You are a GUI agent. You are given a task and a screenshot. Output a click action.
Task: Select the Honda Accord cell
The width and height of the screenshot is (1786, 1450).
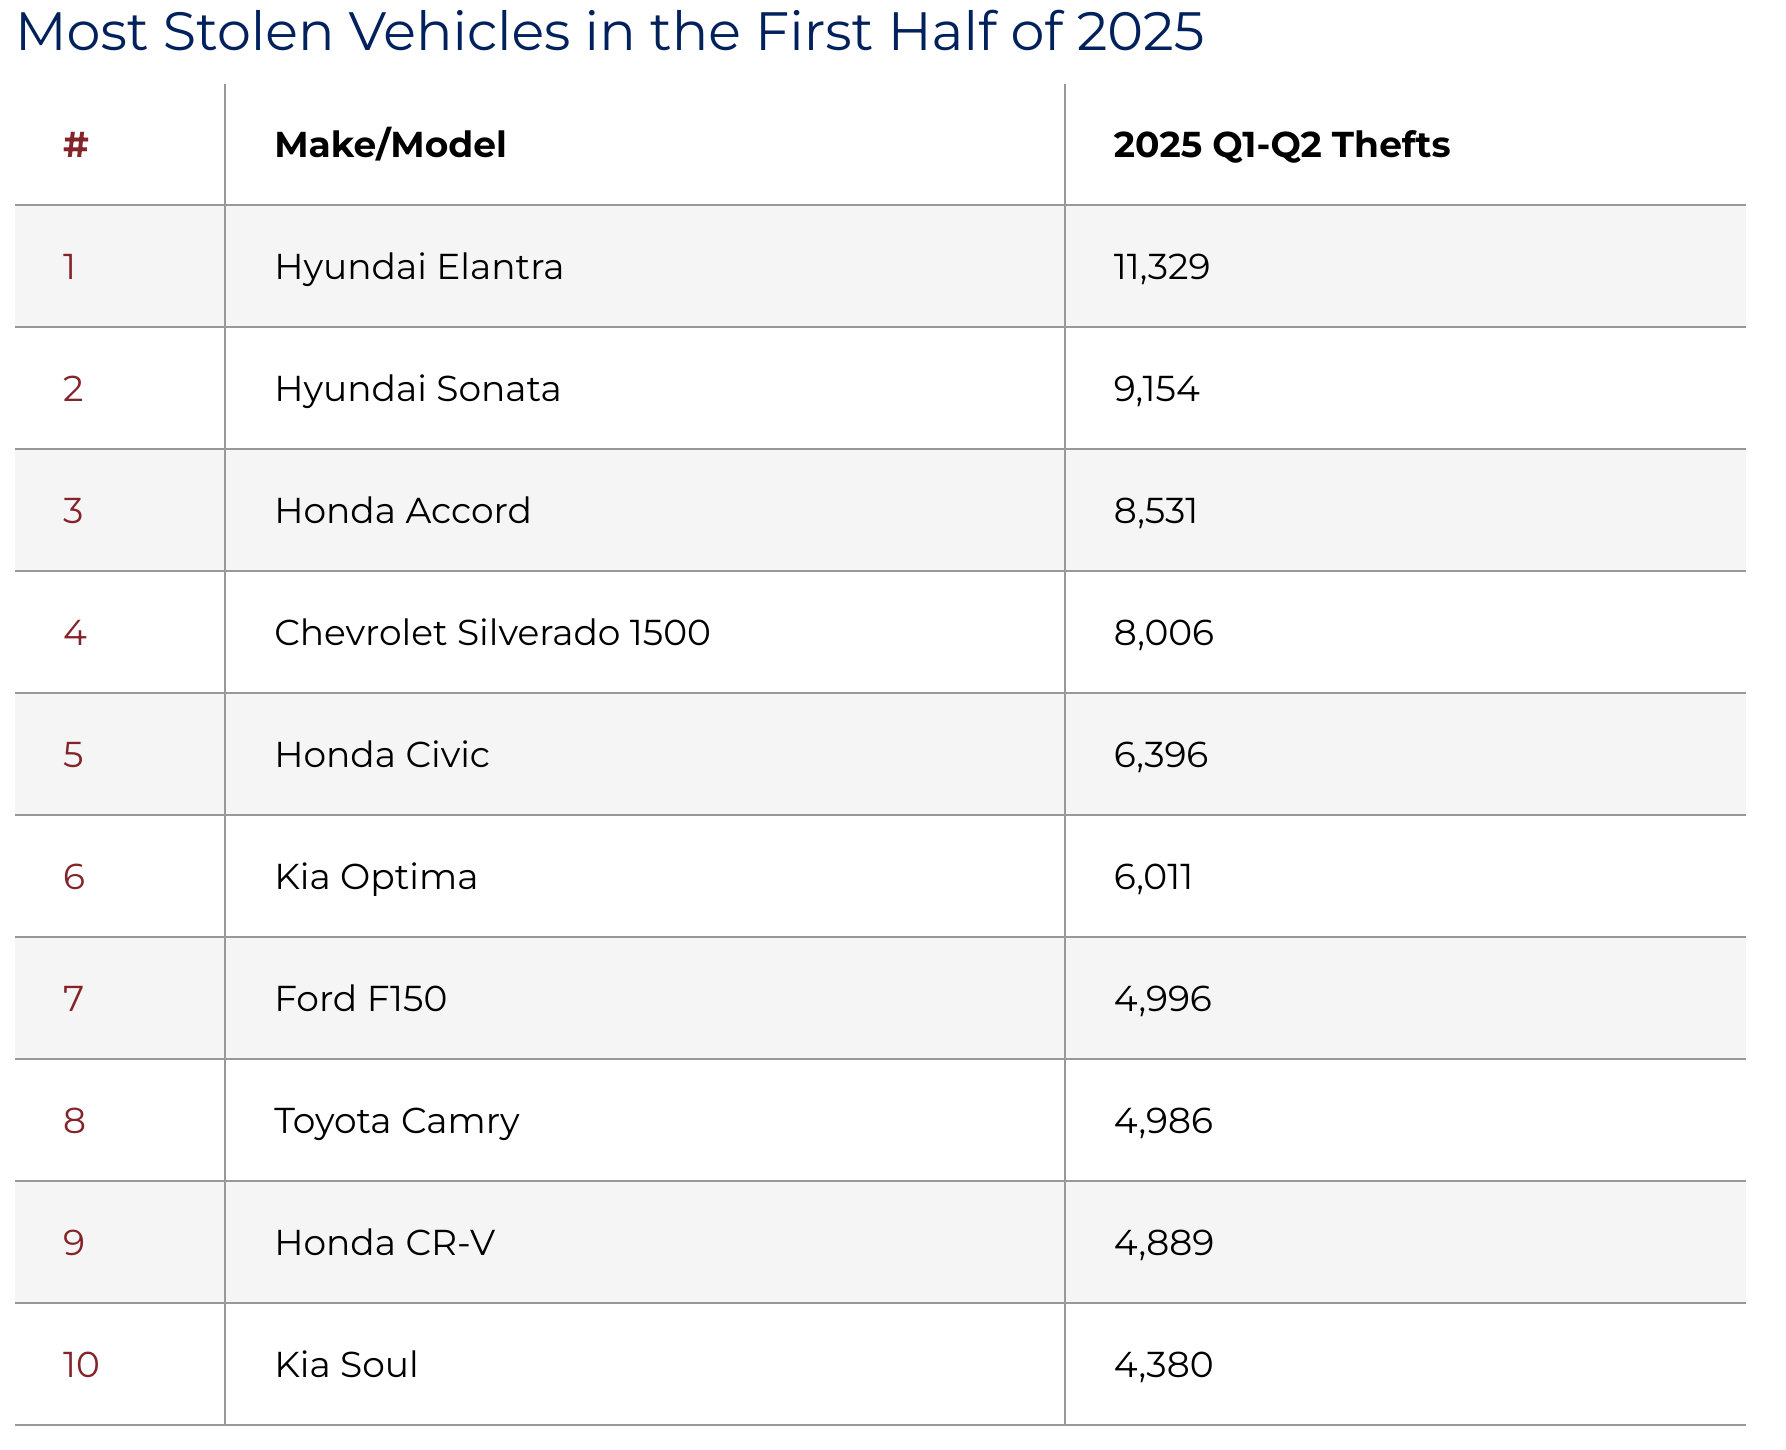tap(402, 511)
